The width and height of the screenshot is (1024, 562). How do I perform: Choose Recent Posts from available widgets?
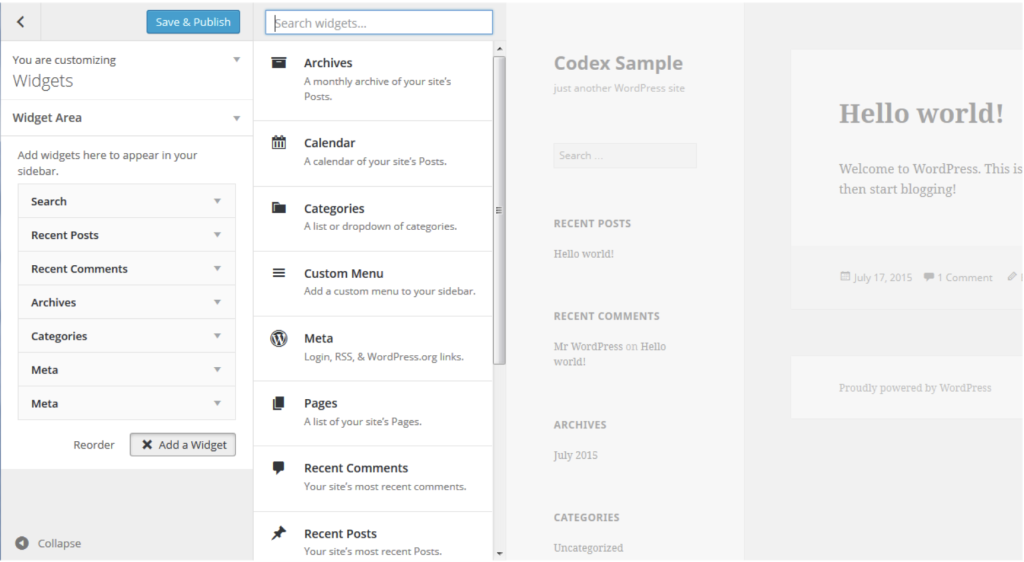pyautogui.click(x=374, y=536)
